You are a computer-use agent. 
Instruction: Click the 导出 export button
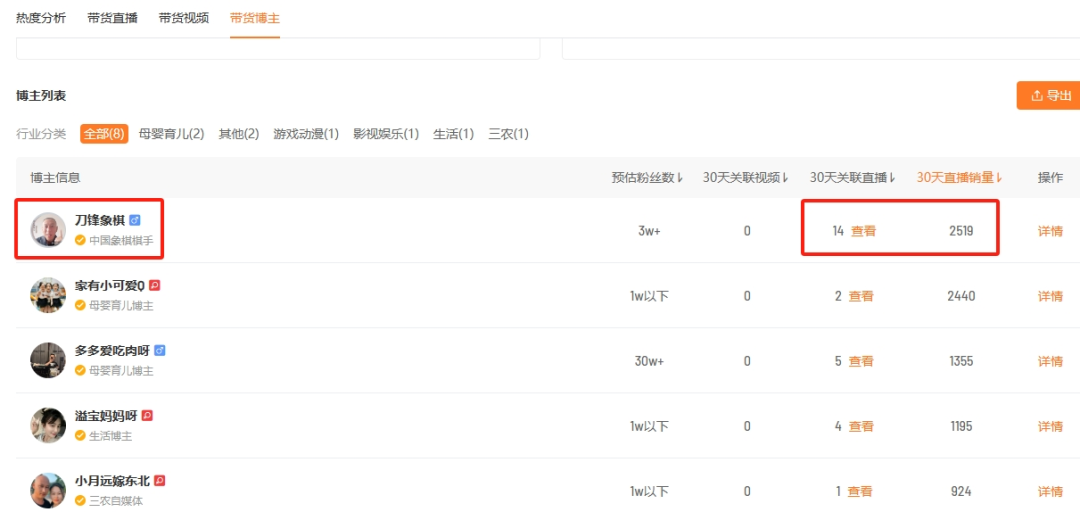point(1050,96)
